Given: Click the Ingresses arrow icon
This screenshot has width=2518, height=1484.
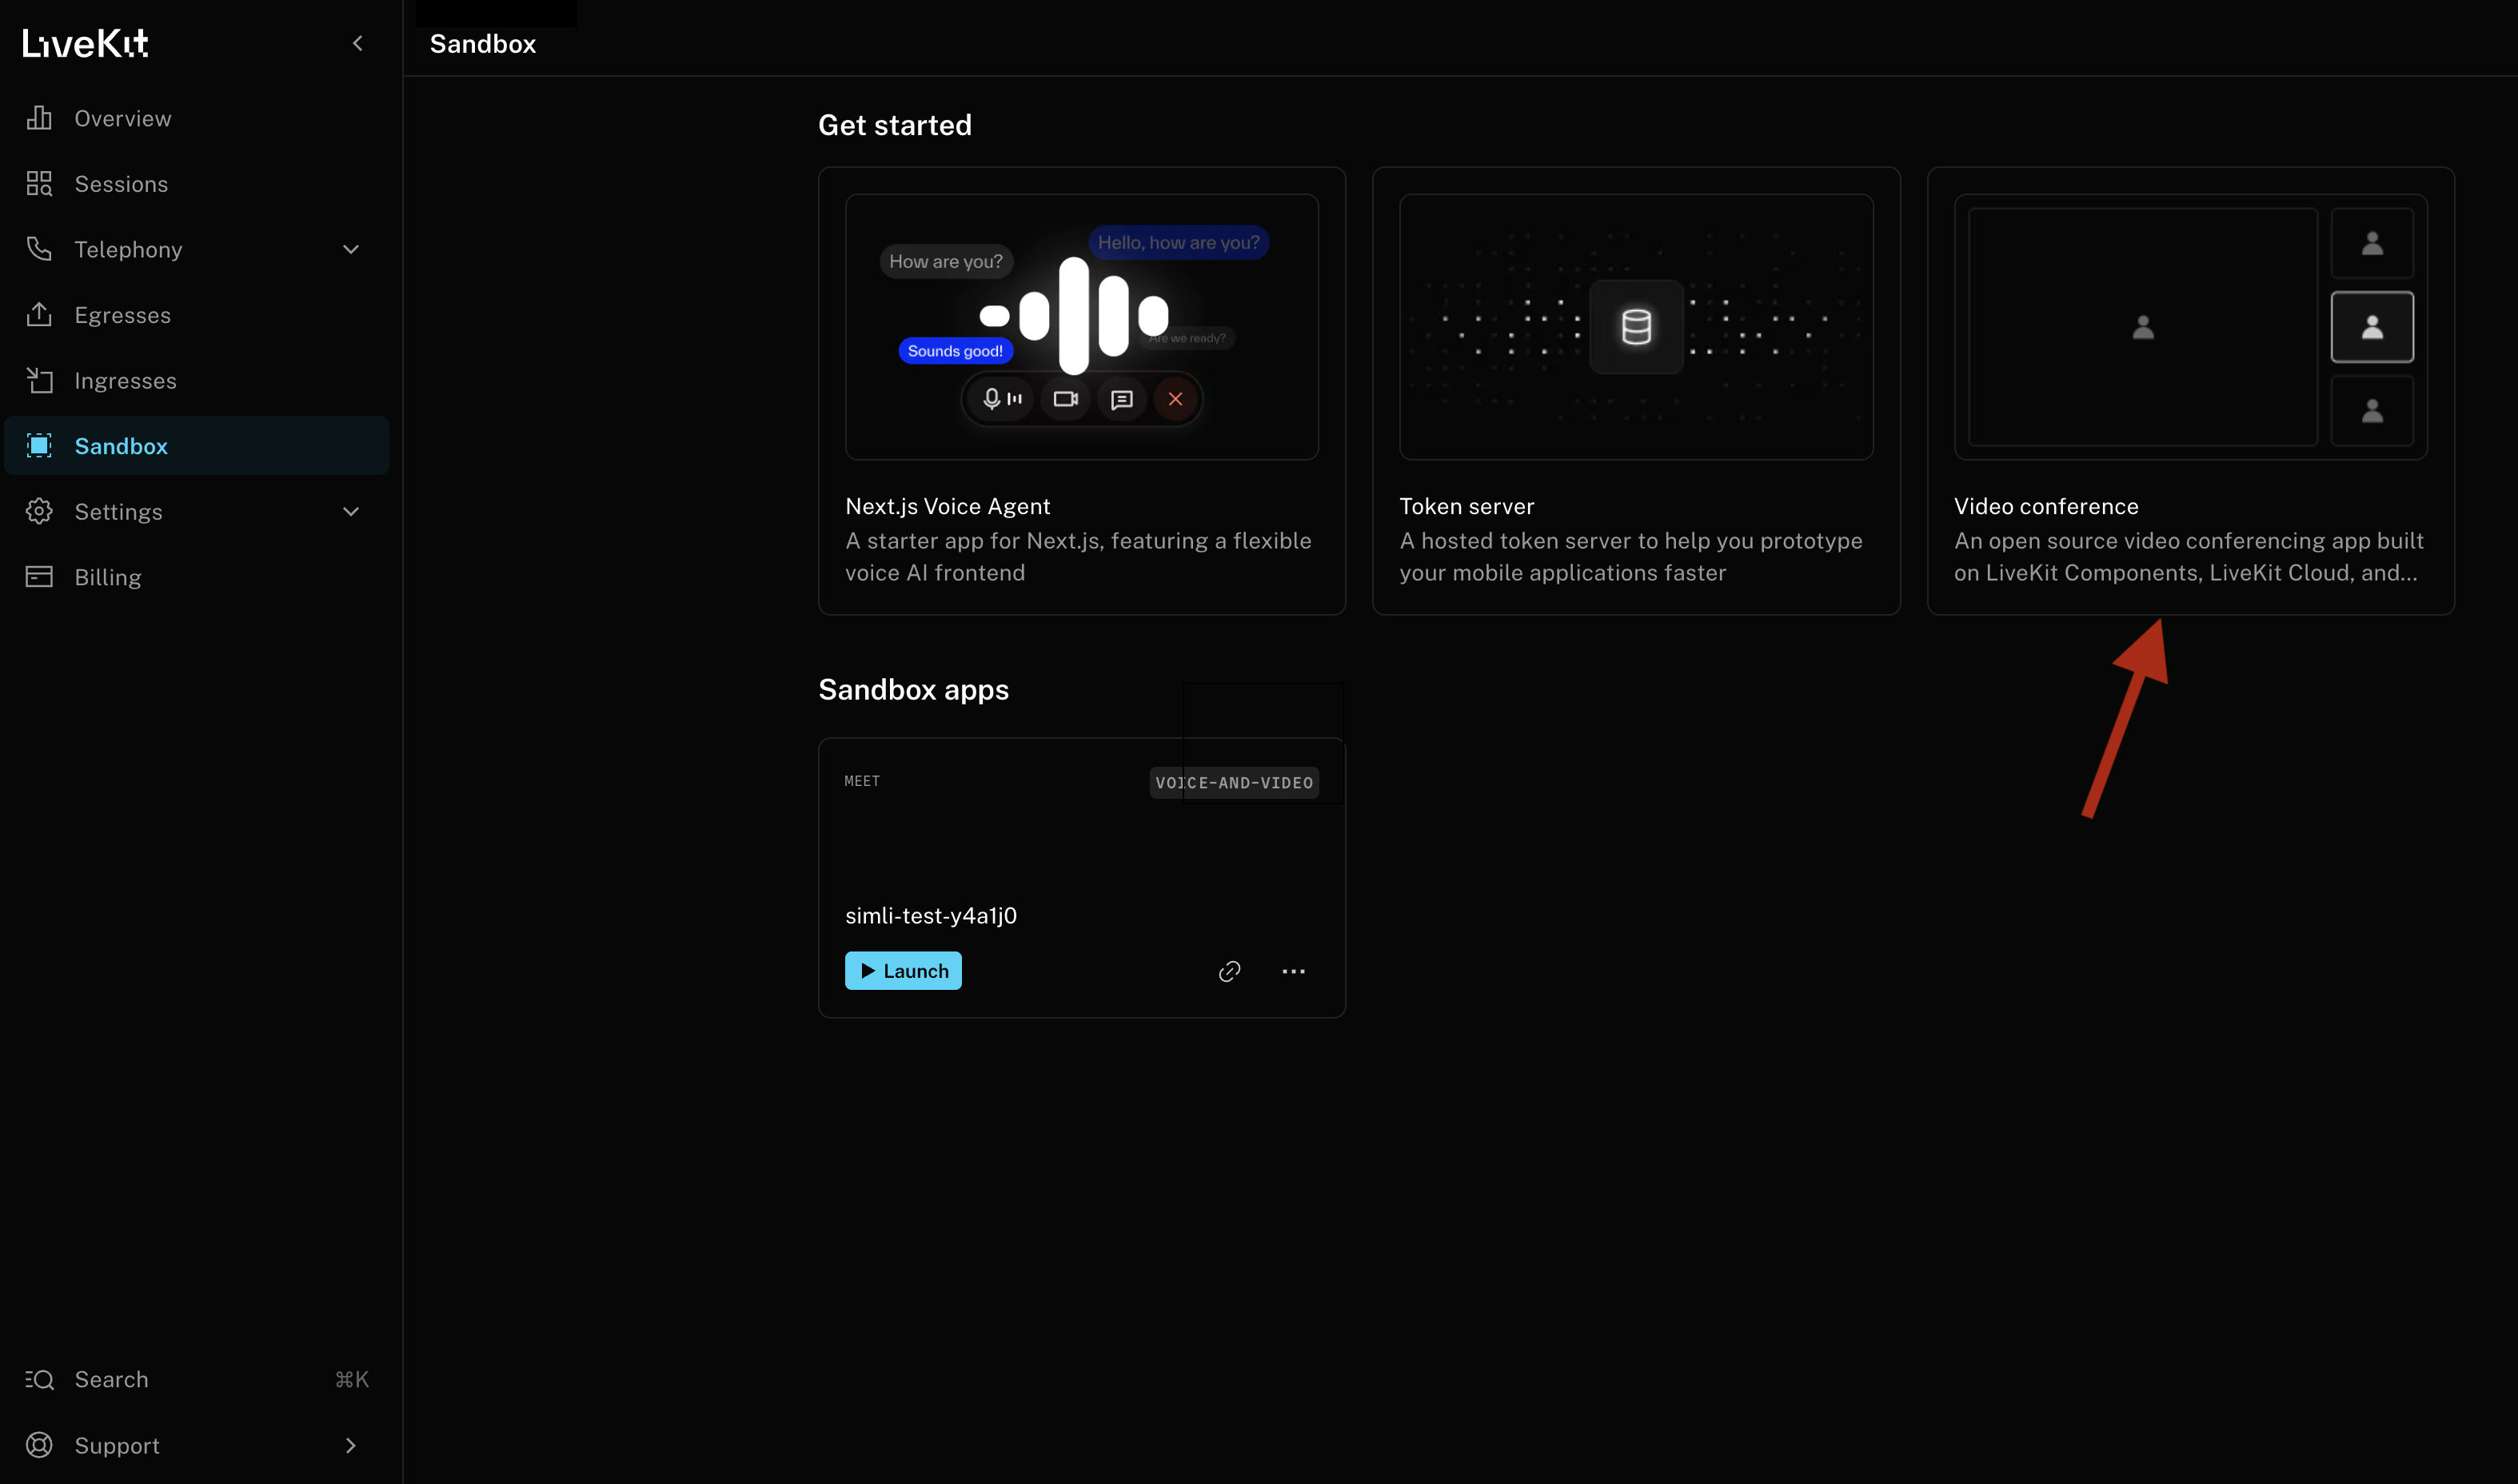Looking at the screenshot, I should (39, 381).
